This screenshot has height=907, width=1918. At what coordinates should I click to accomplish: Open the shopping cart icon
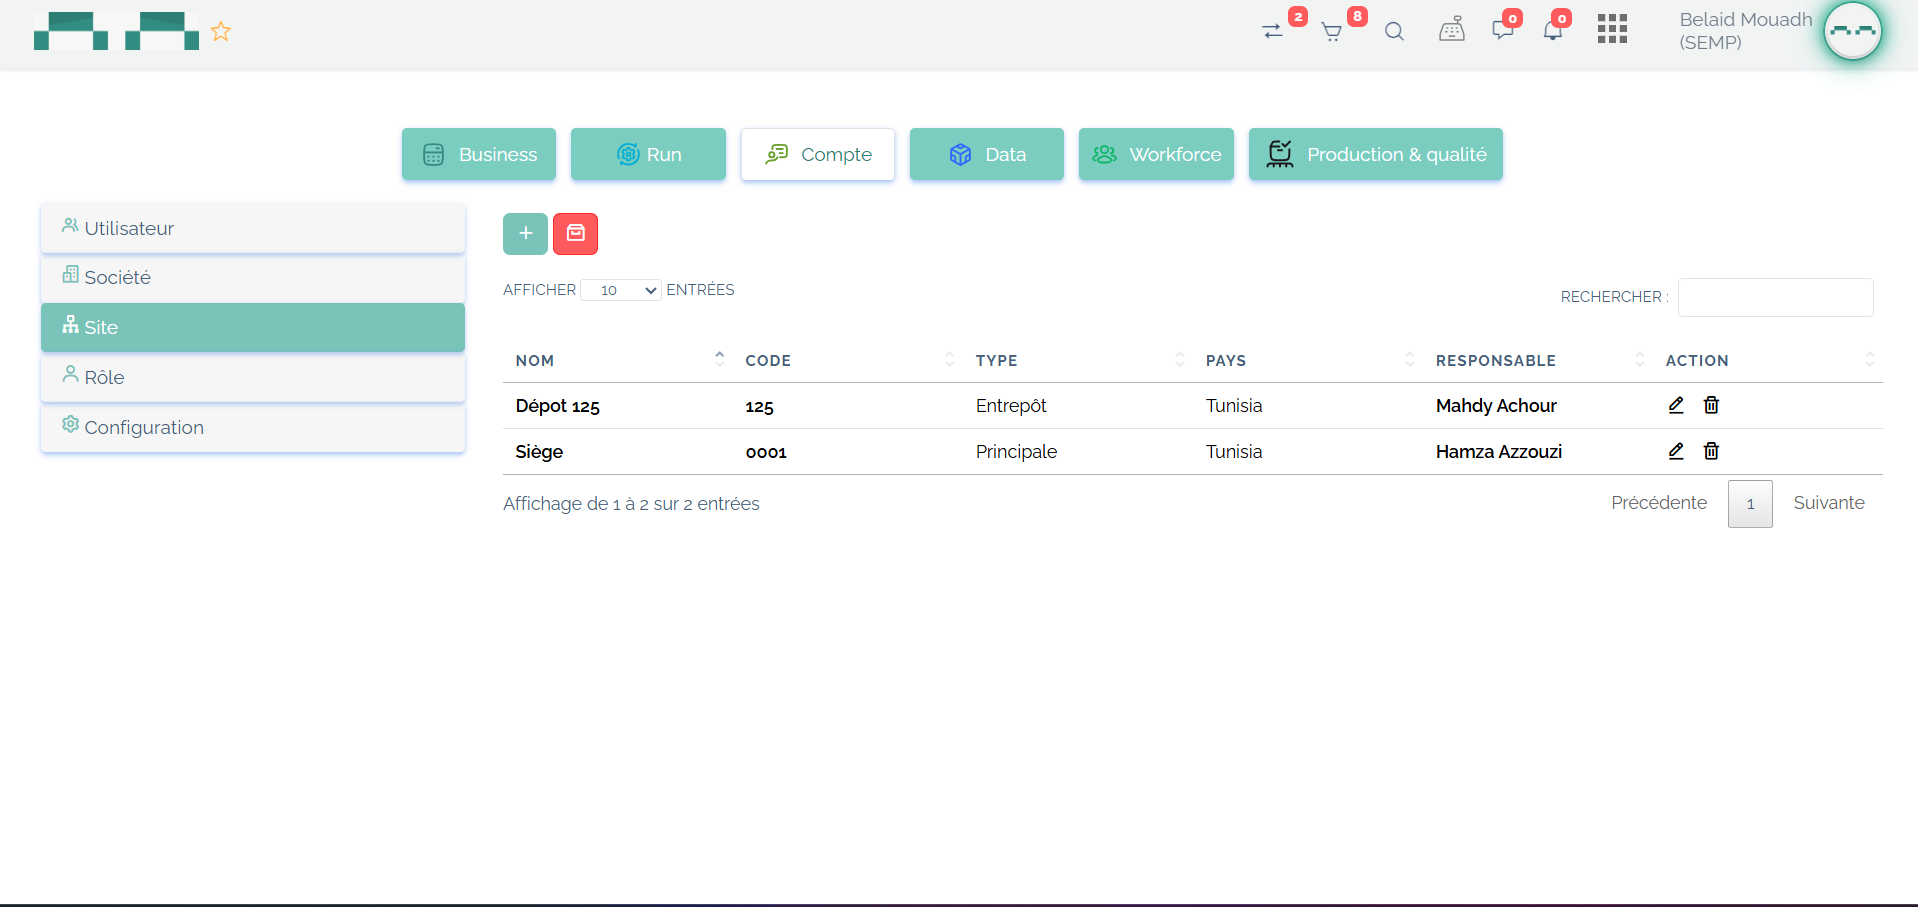tap(1332, 32)
